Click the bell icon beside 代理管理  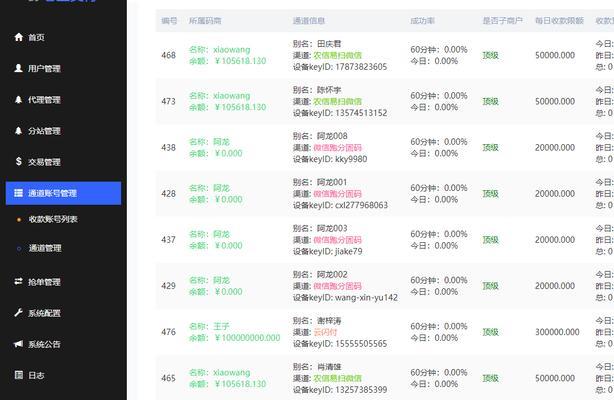click(x=18, y=100)
